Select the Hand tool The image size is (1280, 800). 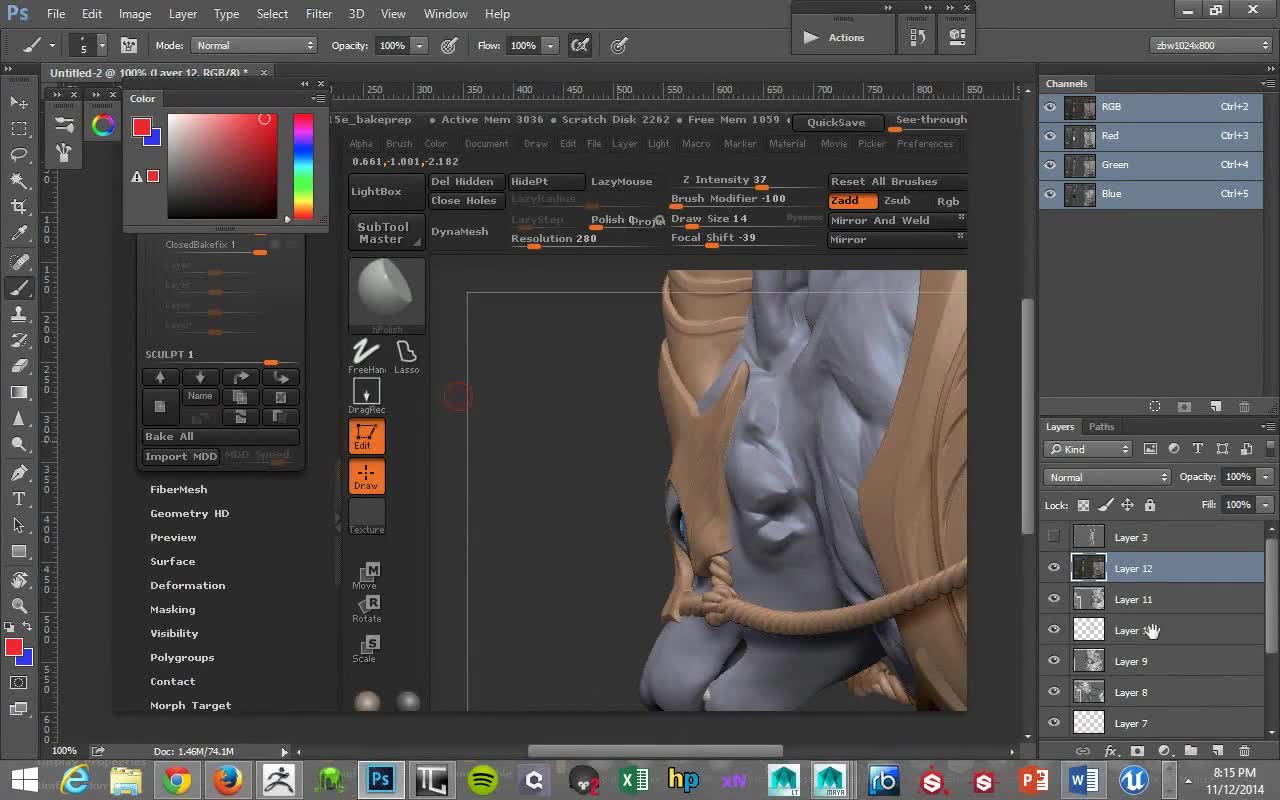pos(19,580)
